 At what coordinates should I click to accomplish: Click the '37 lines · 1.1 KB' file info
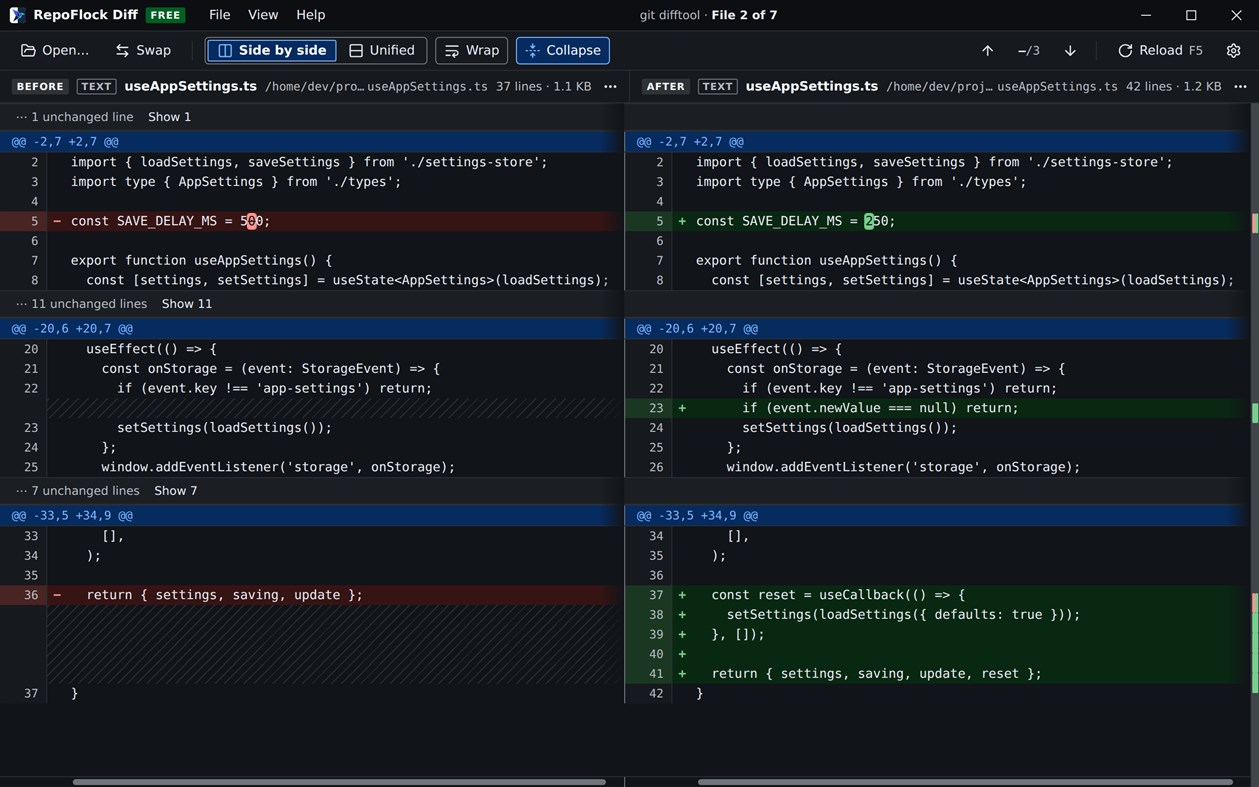[543, 86]
